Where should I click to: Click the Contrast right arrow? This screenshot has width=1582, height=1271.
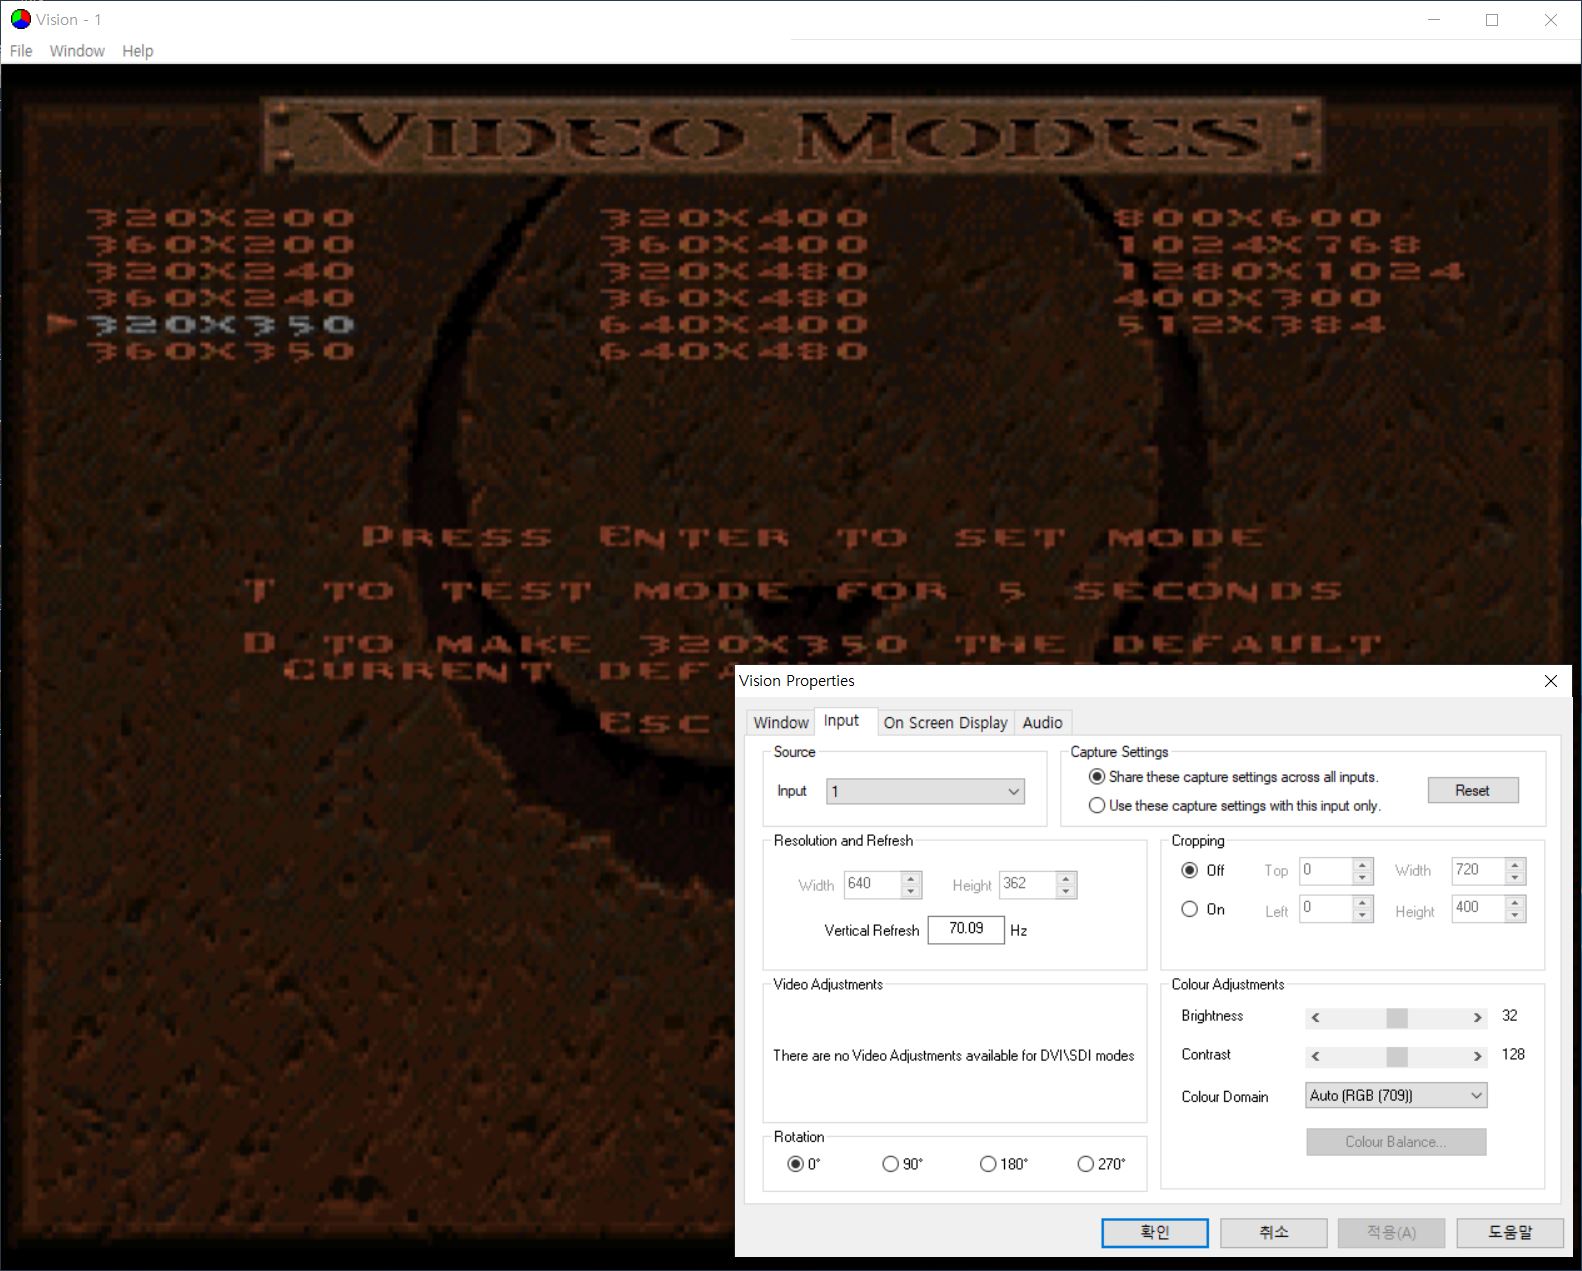[1477, 1057]
